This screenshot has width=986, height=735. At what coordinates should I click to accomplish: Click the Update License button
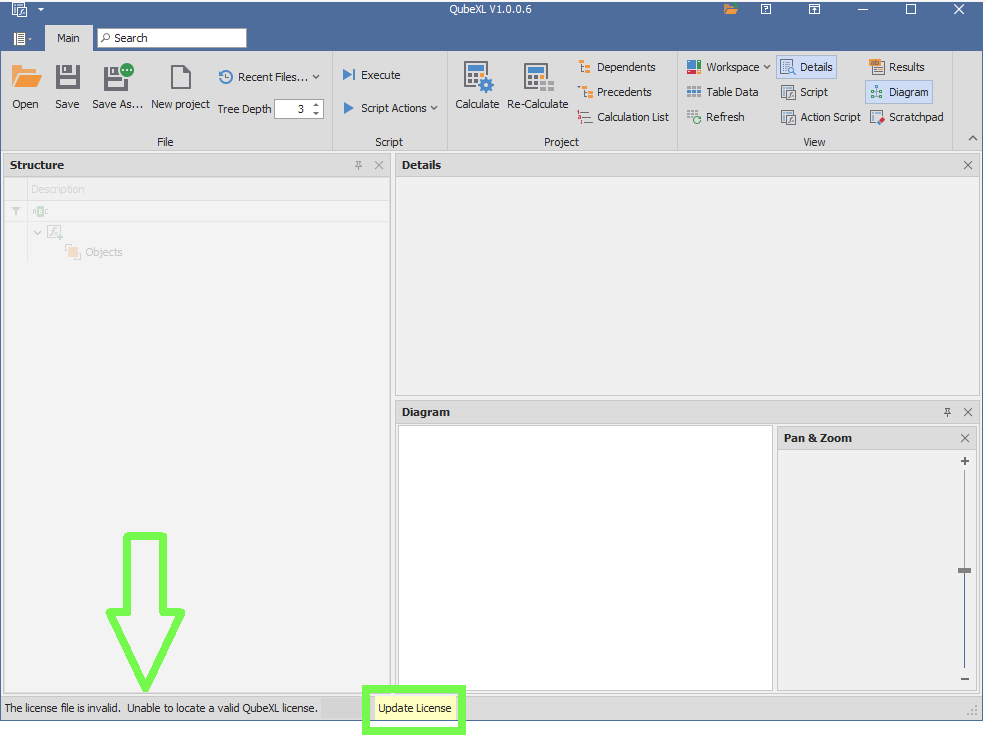tap(414, 708)
